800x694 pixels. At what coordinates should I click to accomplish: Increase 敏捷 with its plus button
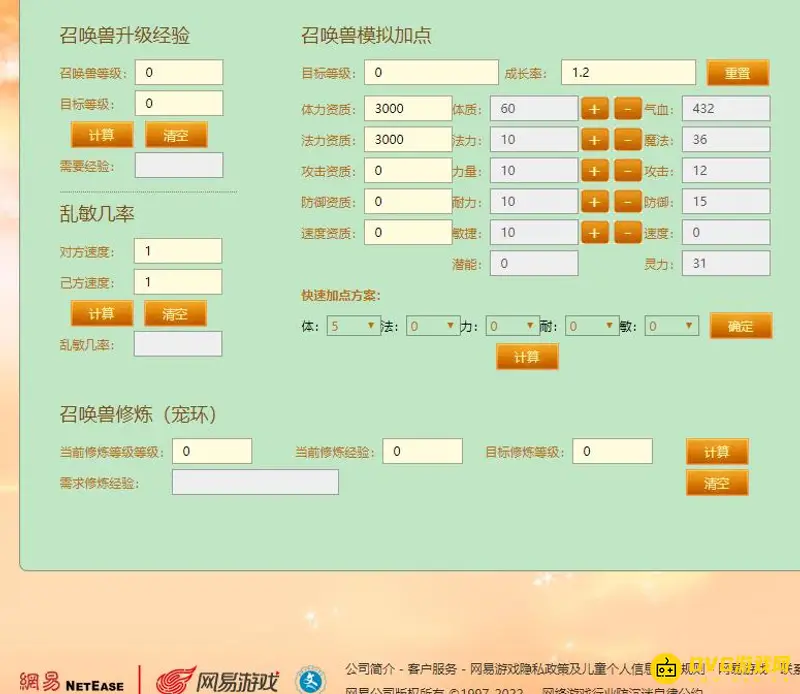594,233
